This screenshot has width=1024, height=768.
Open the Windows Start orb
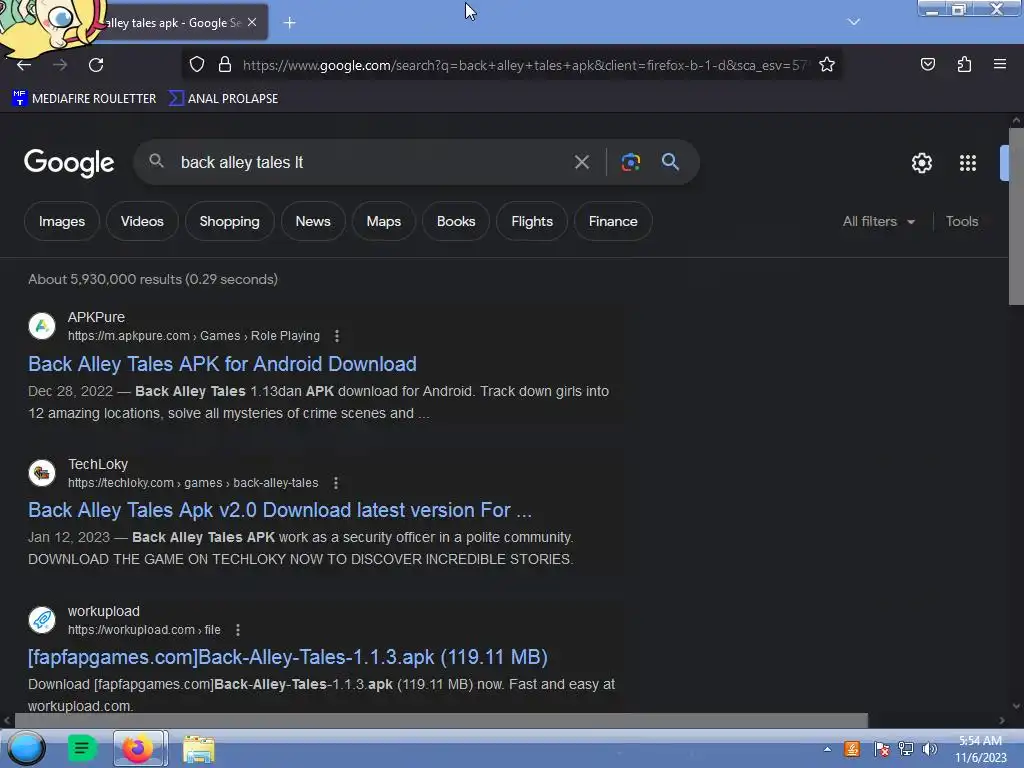pos(26,748)
